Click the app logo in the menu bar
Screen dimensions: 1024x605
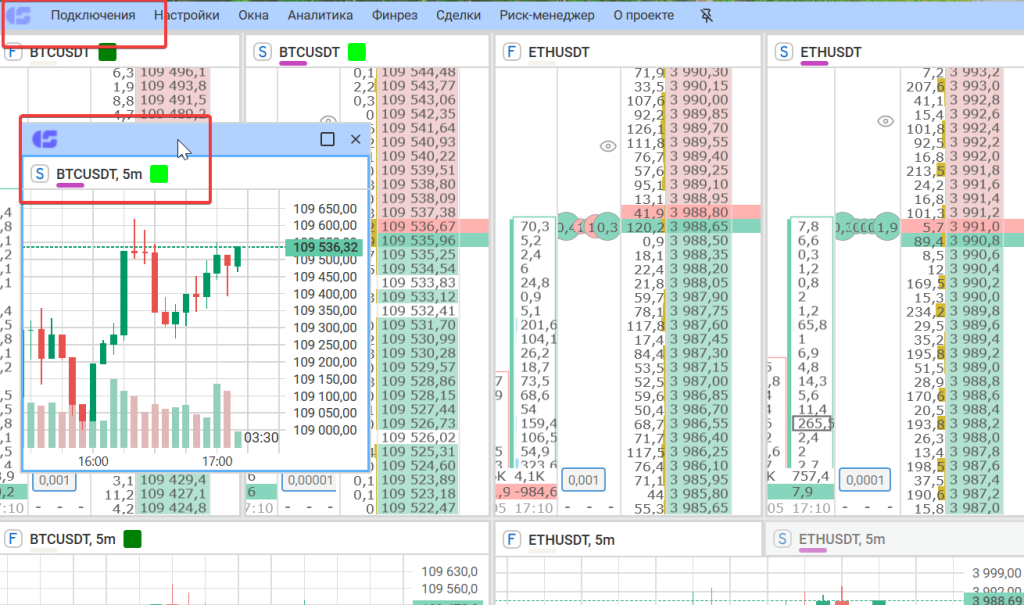pos(18,16)
